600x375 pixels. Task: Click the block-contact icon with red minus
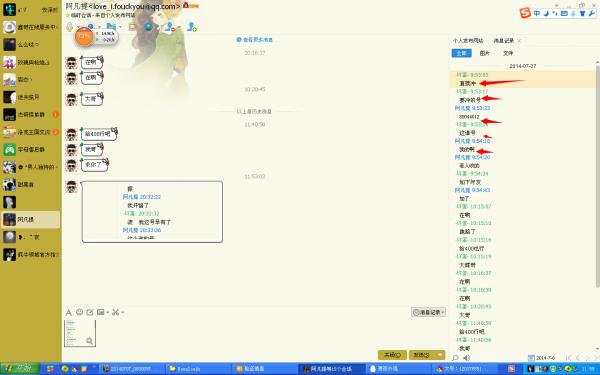pyautogui.click(x=170, y=26)
